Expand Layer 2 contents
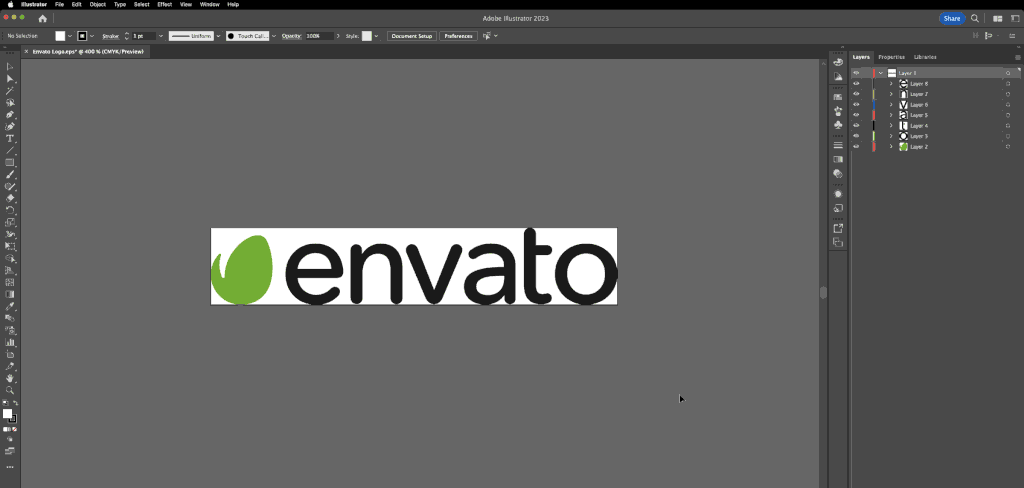This screenshot has width=1024, height=488. pos(891,146)
